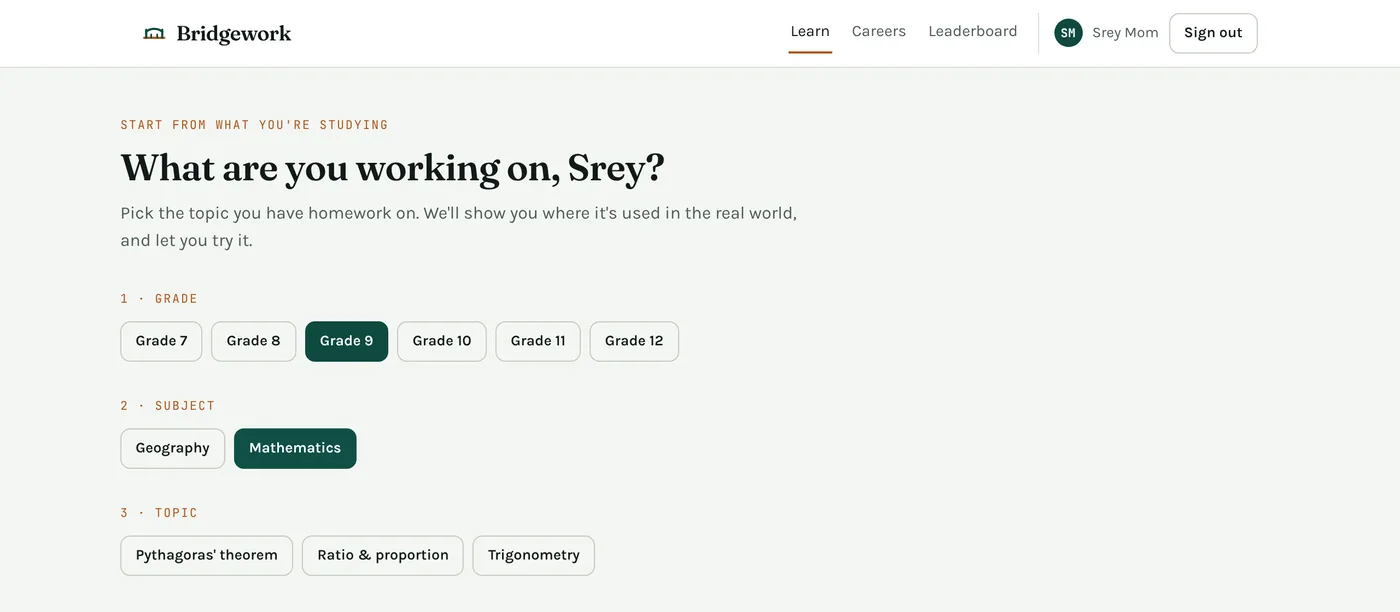This screenshot has width=1400, height=612.
Task: Click the "1 · GRADE" section label
Action: coord(159,299)
